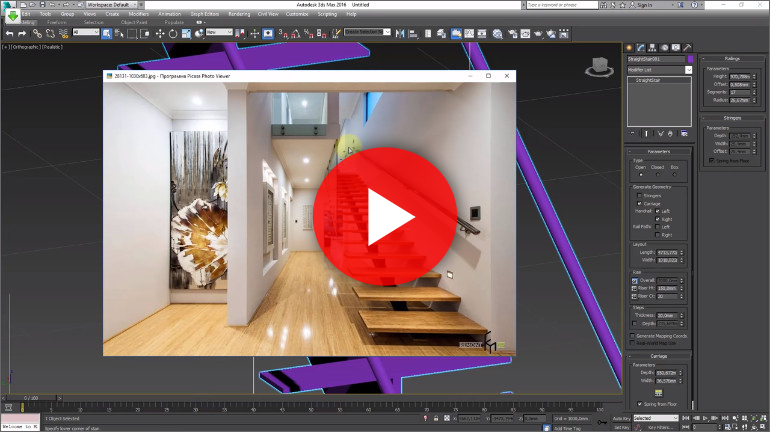Image resolution: width=770 pixels, height=432 pixels.
Task: Enable the Stringers checkbox
Action: [639, 195]
